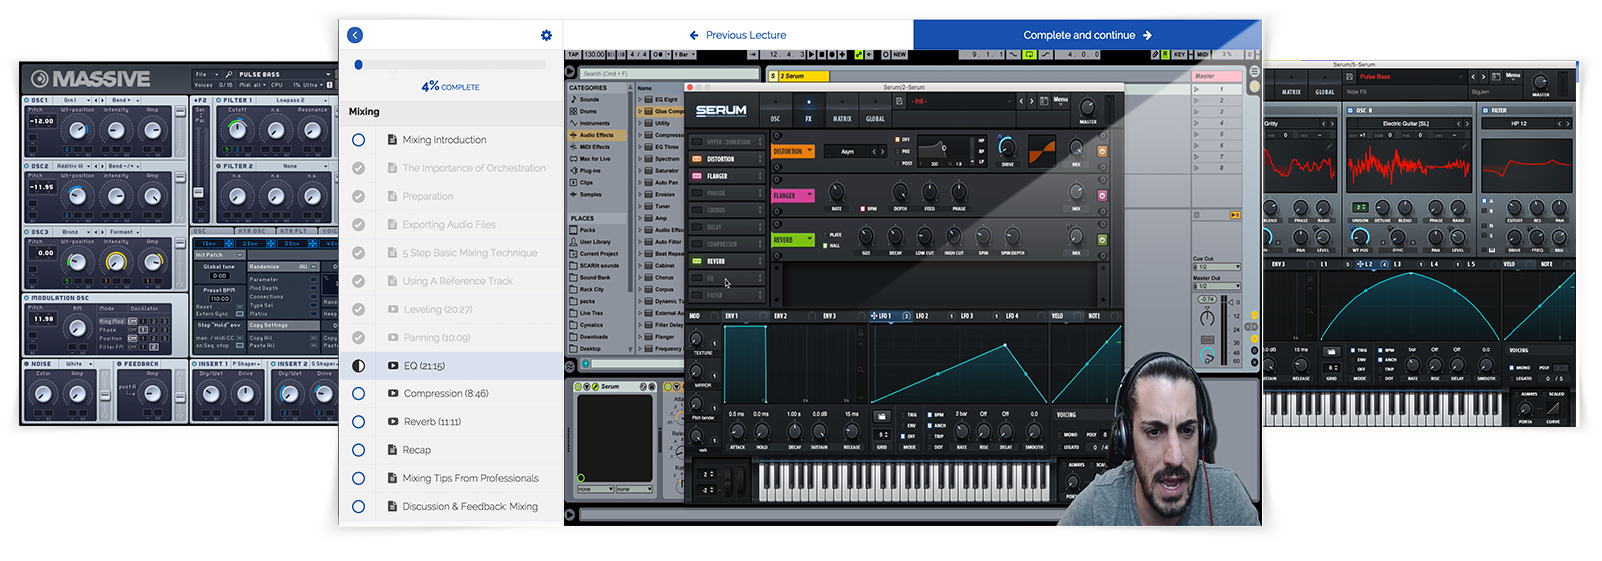Enable HYPER / DIMENSION in FX rack

click(x=695, y=142)
